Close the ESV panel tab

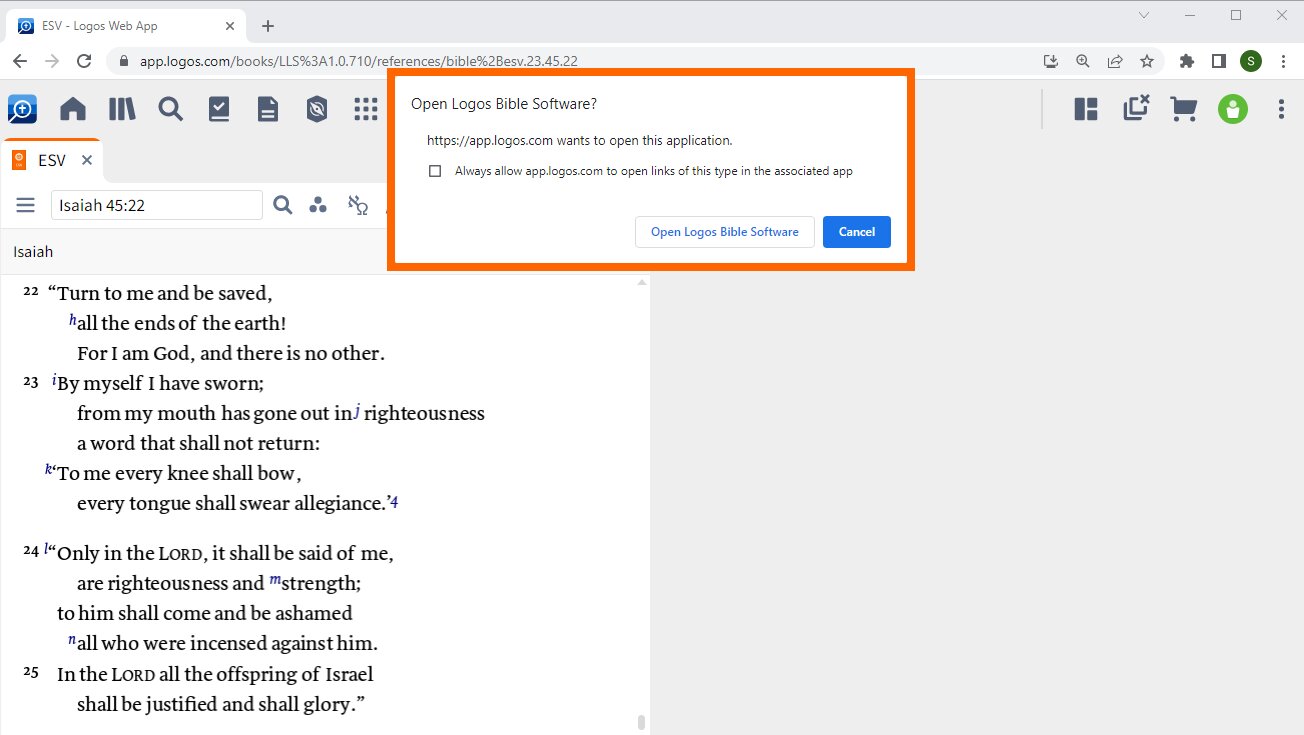[x=87, y=160]
